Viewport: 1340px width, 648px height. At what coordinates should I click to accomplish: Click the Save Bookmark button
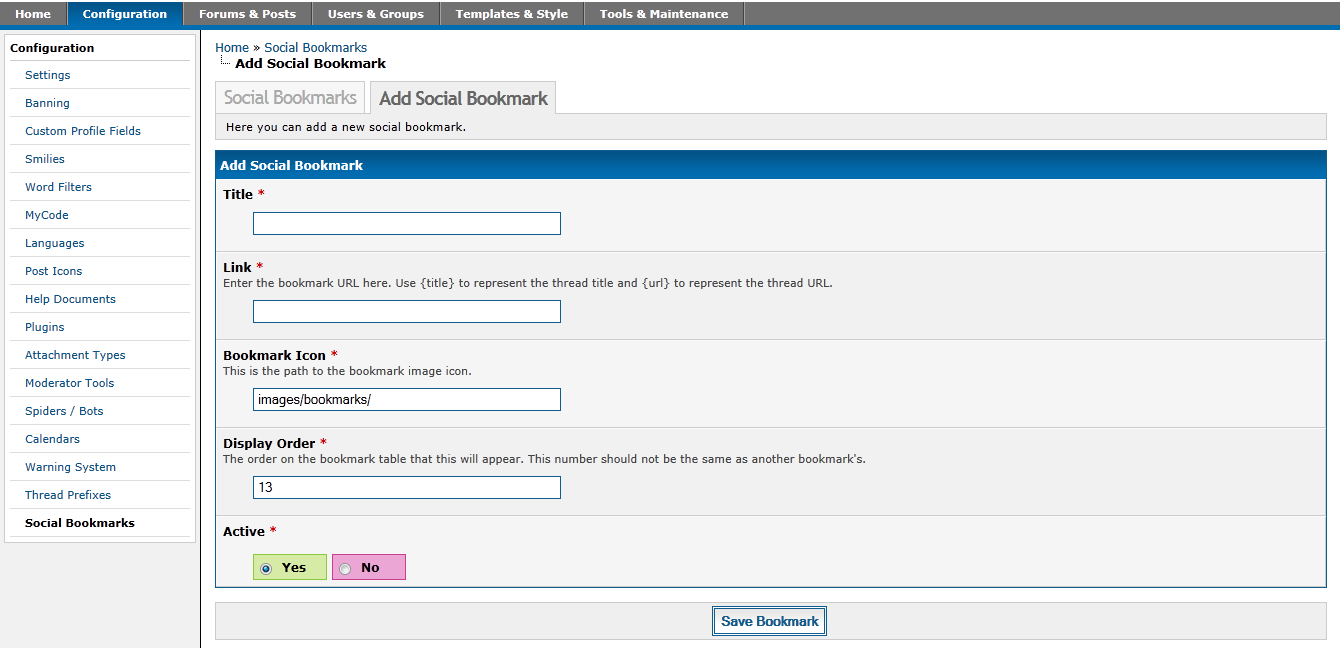pos(769,621)
